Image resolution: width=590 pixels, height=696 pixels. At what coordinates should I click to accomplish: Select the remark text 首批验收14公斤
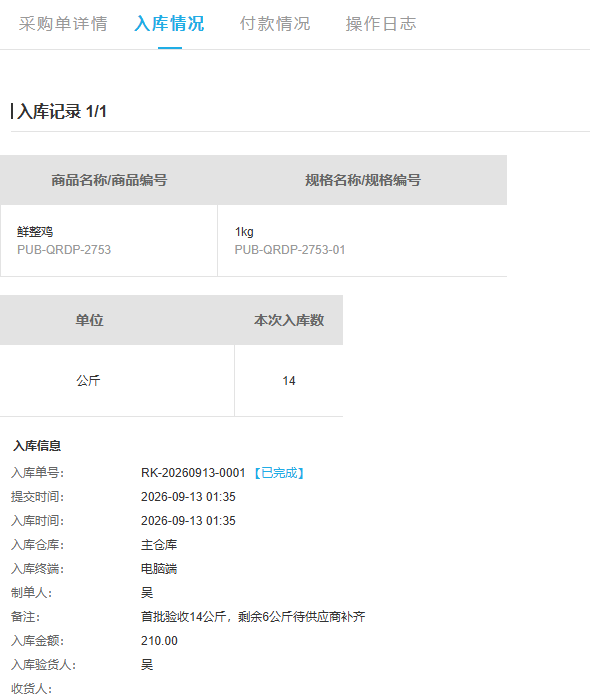(183, 617)
